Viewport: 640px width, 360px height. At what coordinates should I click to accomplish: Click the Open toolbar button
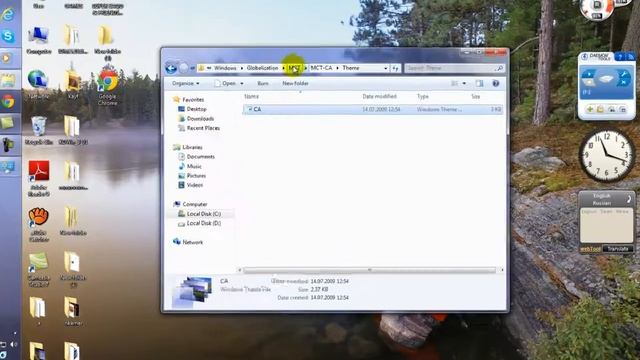[x=225, y=83]
